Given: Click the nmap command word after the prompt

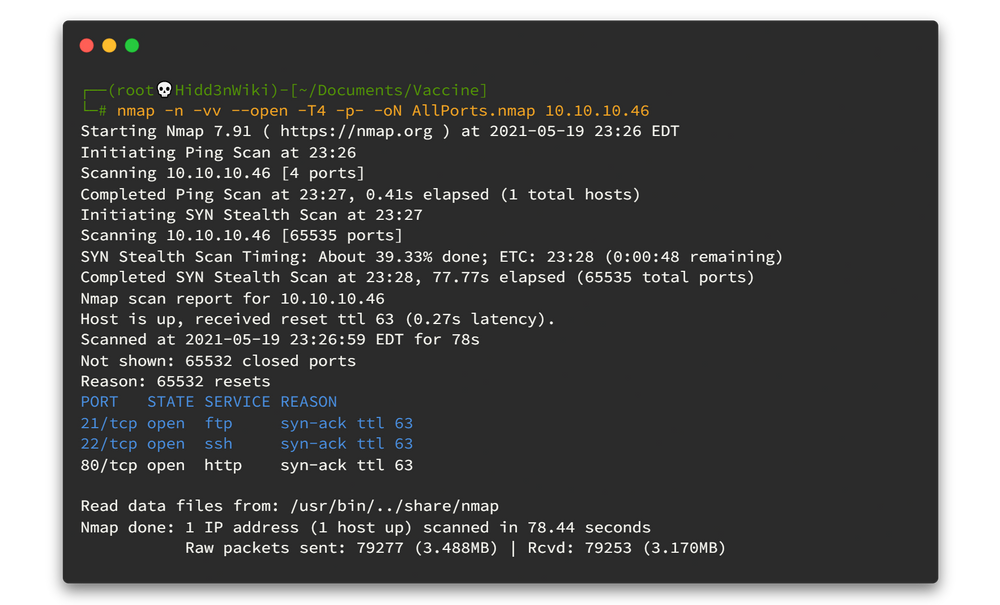Looking at the screenshot, I should click(x=136, y=110).
